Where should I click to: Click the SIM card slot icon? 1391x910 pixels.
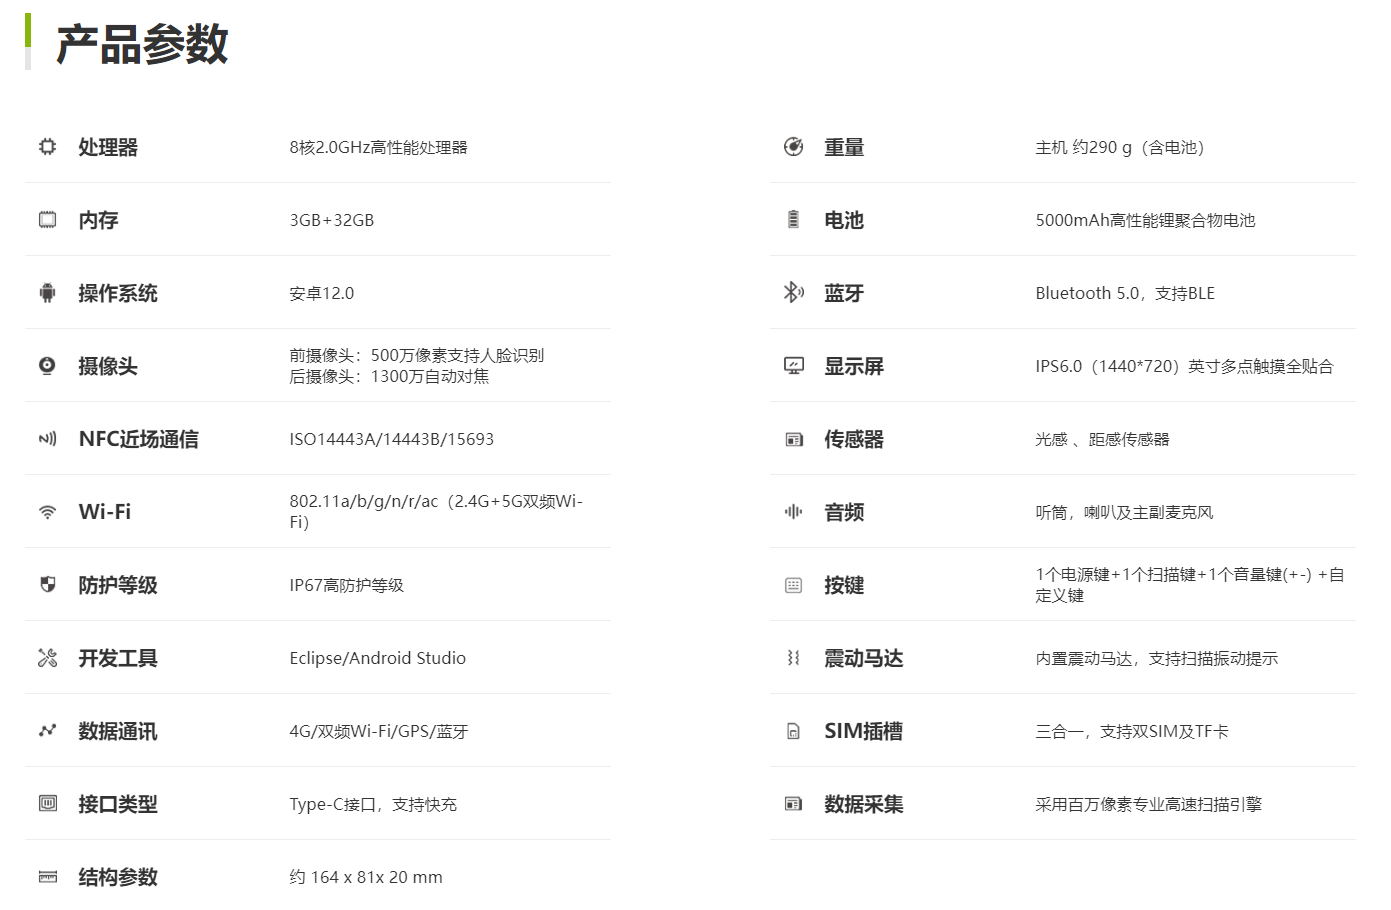pyautogui.click(x=793, y=731)
